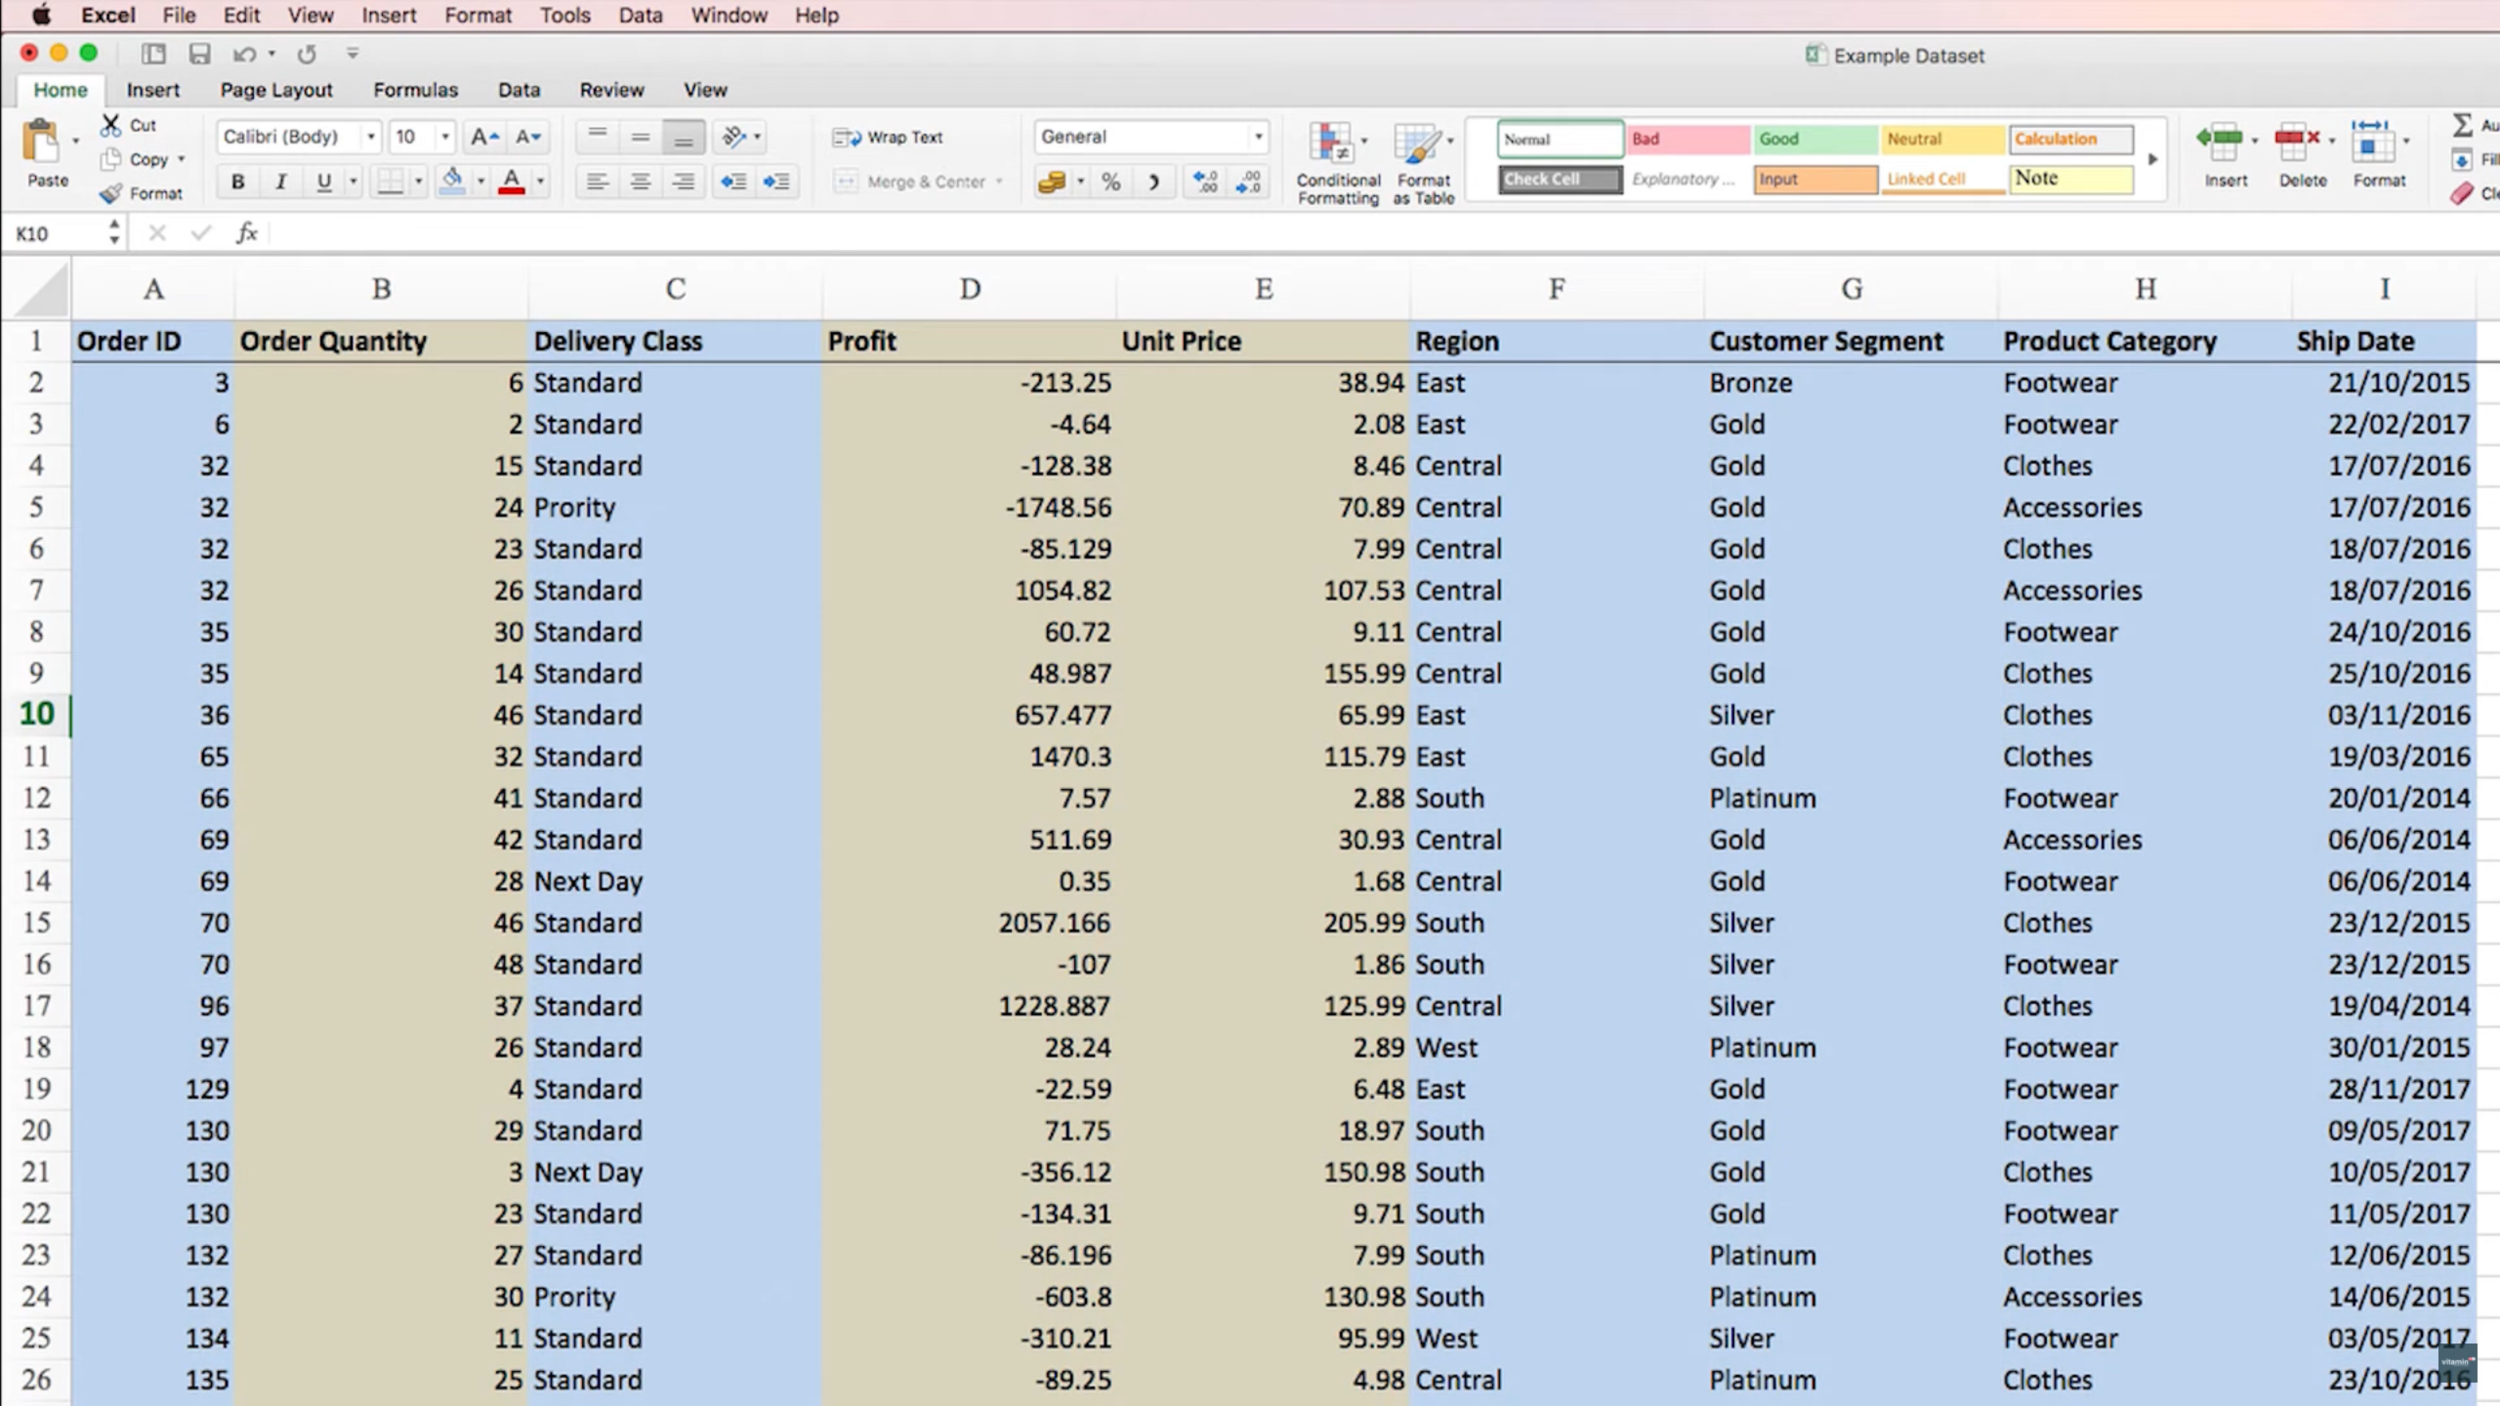Decrease font size with A-down icon
The image size is (2500, 1406).
pyautogui.click(x=527, y=137)
